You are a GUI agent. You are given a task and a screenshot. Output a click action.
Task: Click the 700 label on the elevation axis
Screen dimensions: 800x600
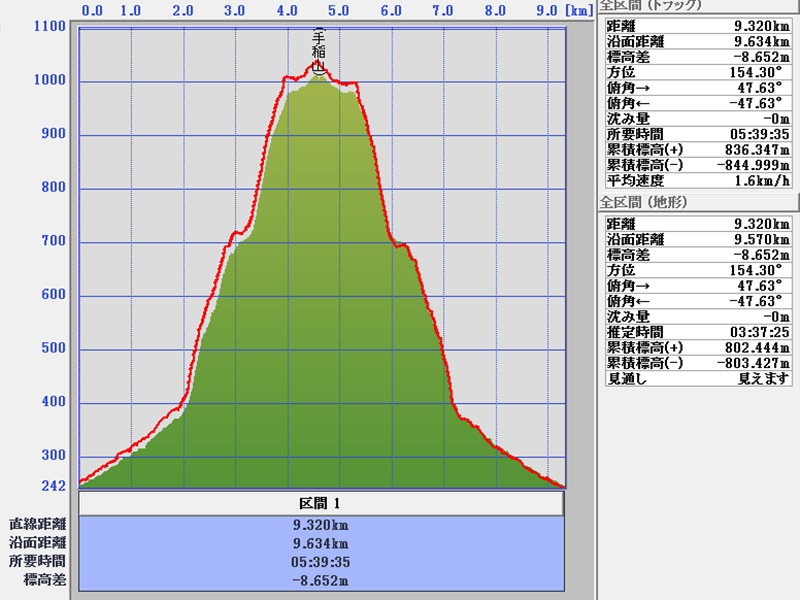tap(52, 241)
